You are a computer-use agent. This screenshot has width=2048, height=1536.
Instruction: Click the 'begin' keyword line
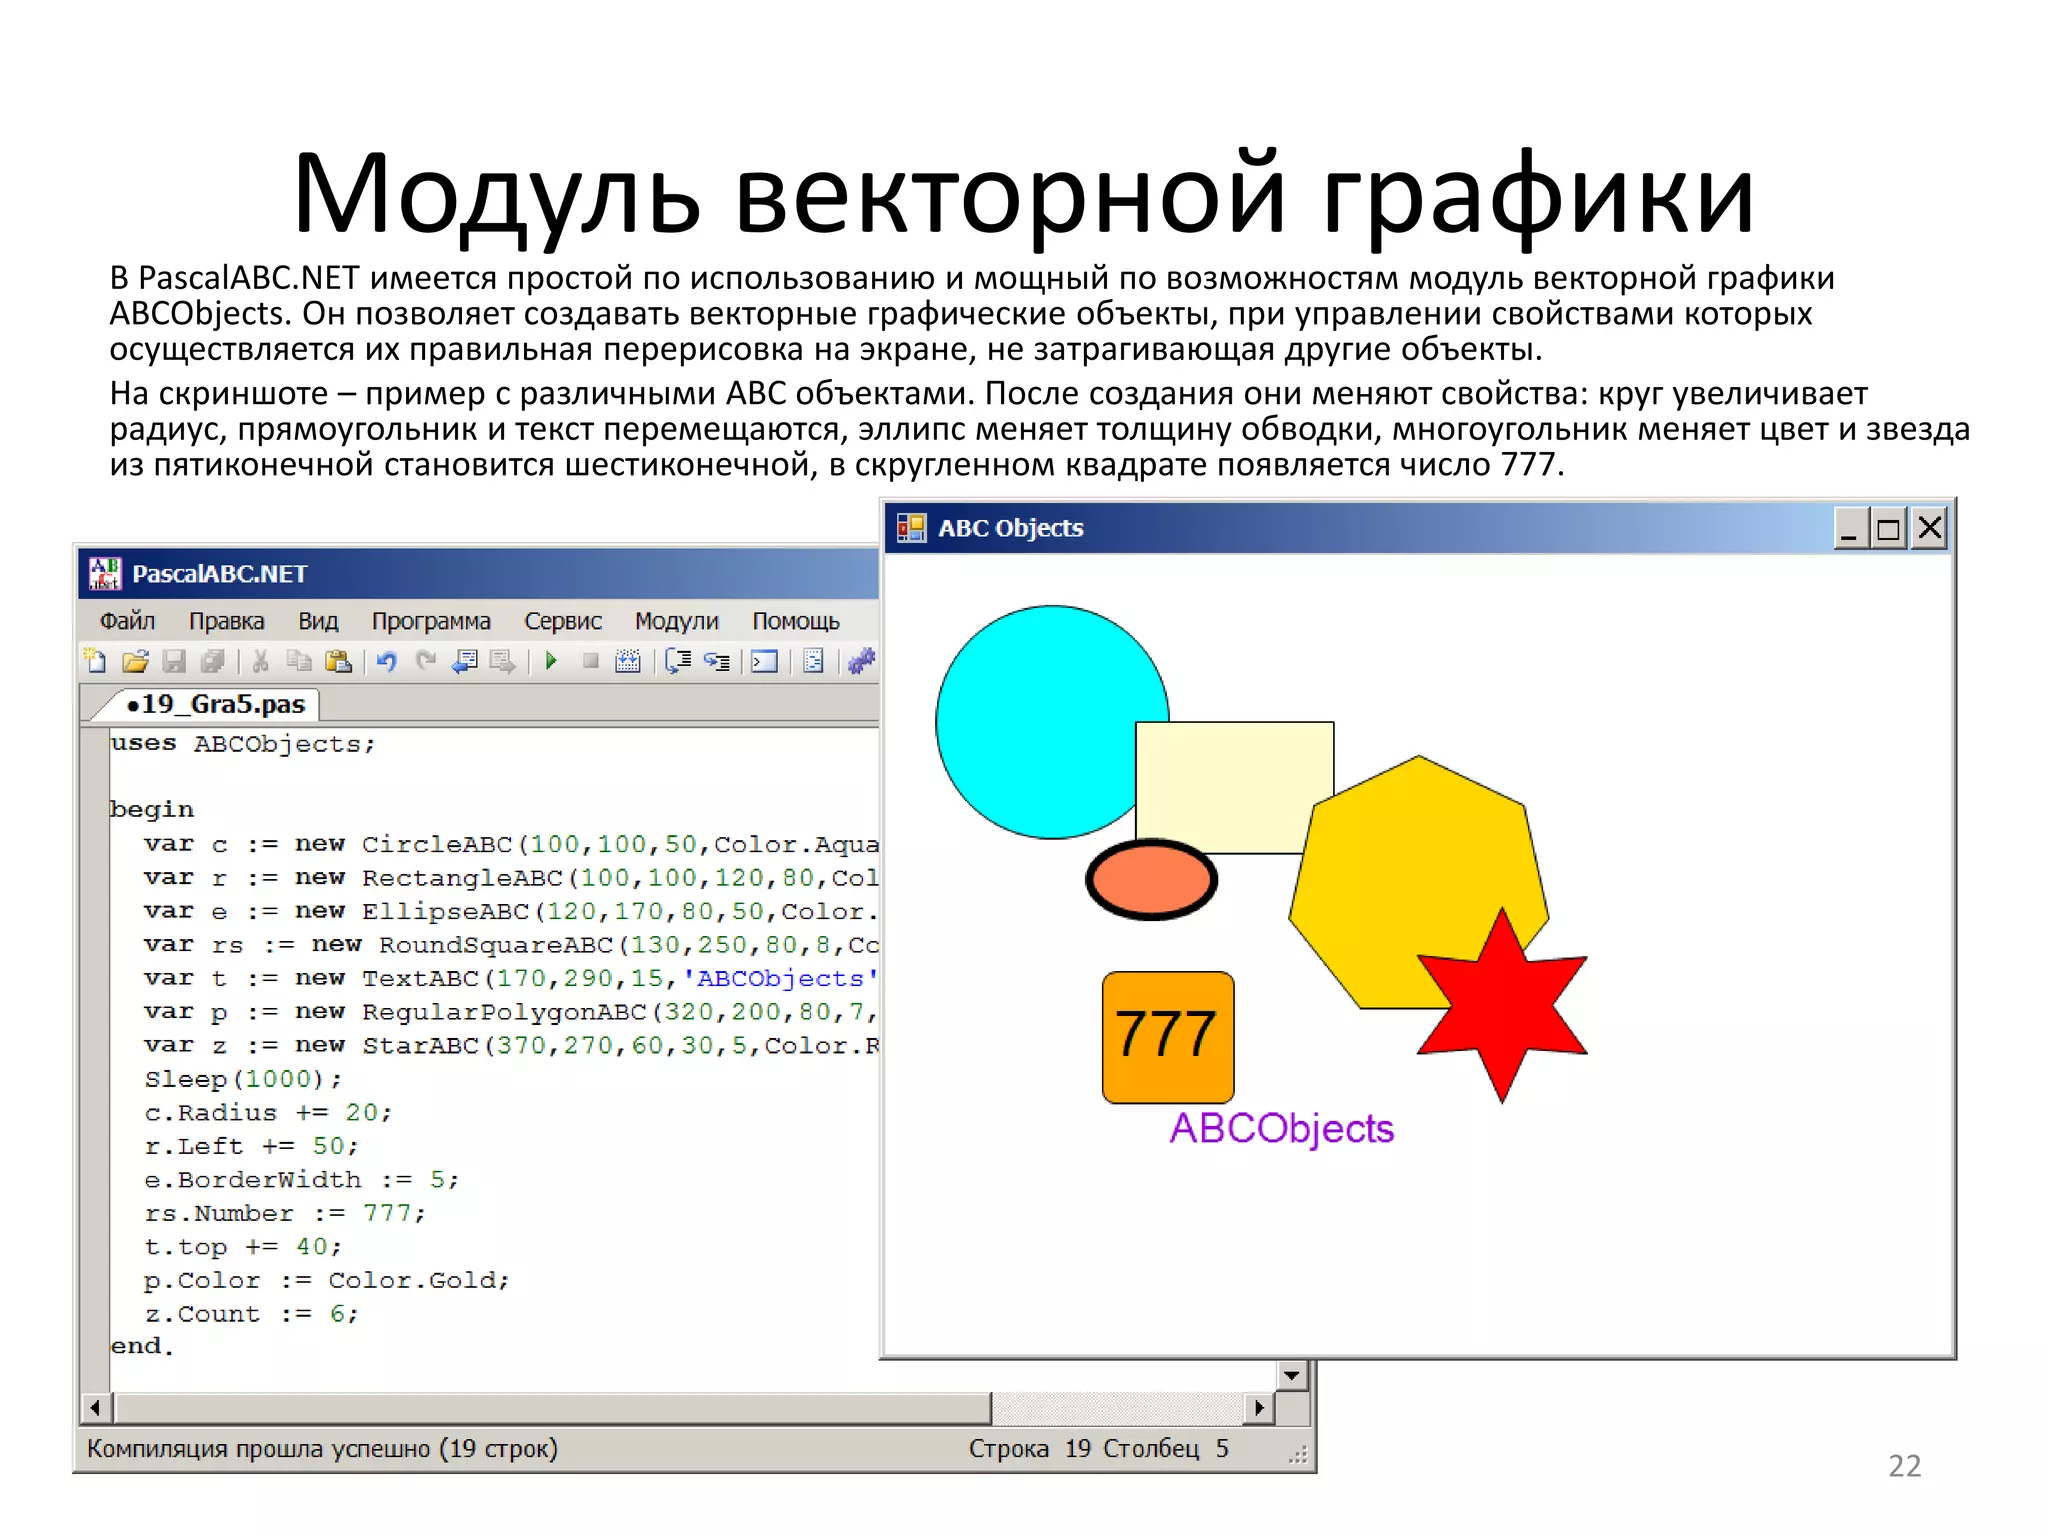click(x=152, y=809)
